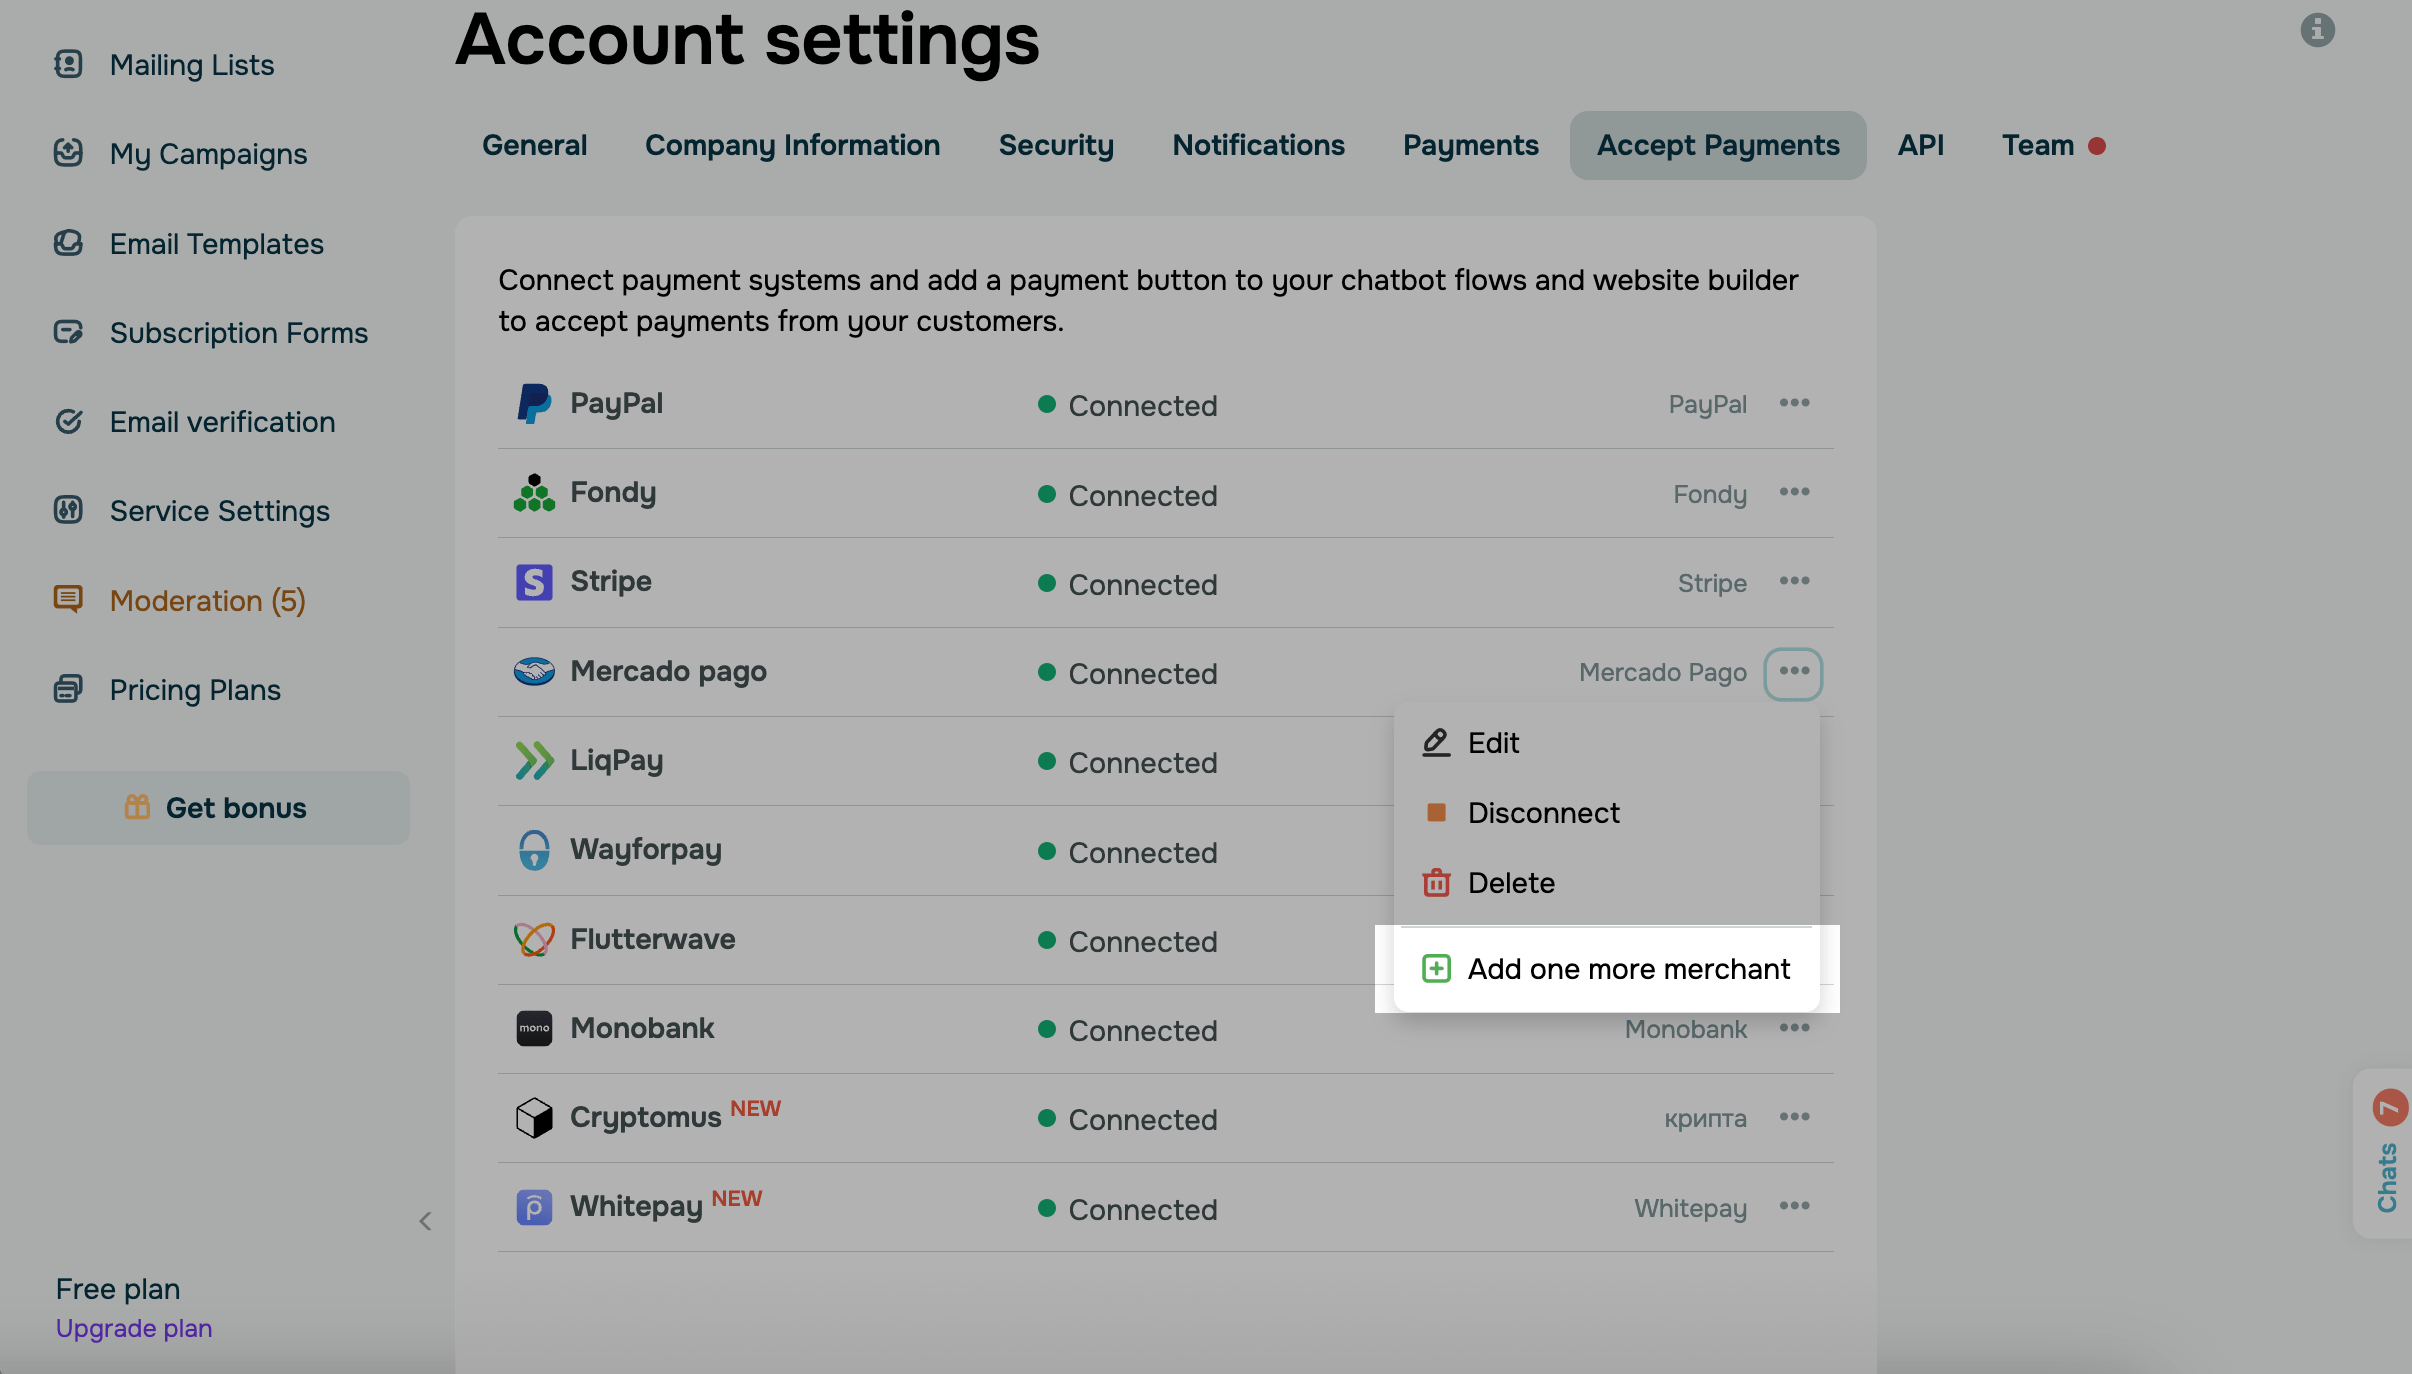
Task: Click the pencil icon next to Edit
Action: click(x=1436, y=743)
